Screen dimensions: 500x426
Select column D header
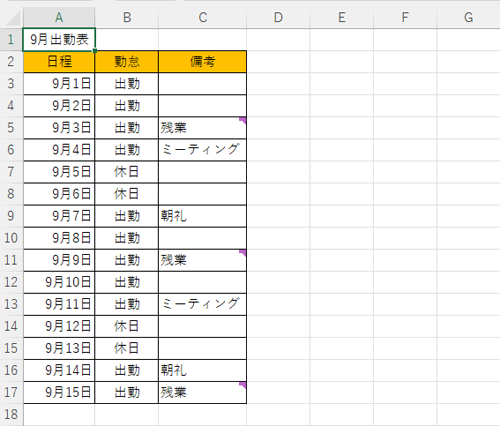278,17
